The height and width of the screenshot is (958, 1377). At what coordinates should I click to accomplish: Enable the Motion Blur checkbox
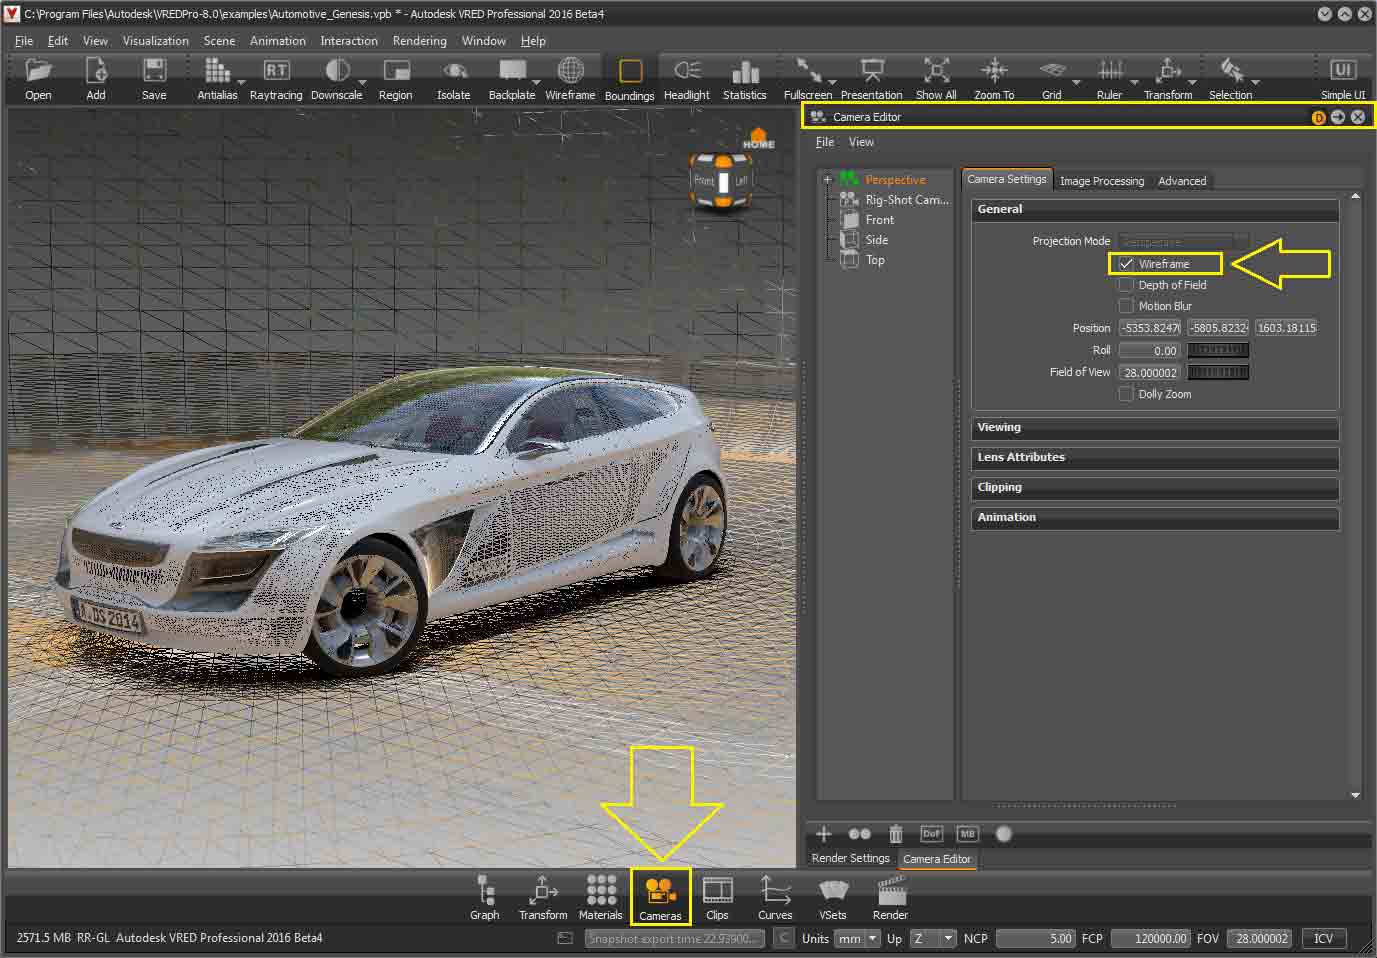pyautogui.click(x=1126, y=305)
